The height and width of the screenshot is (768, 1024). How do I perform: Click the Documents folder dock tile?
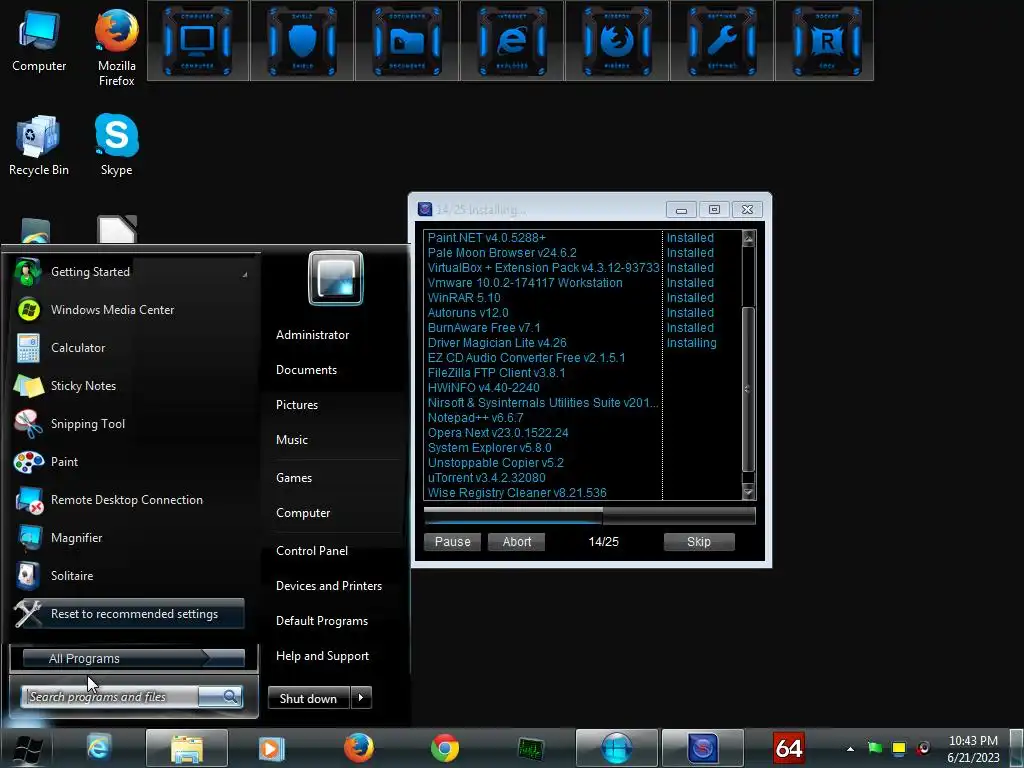[408, 40]
